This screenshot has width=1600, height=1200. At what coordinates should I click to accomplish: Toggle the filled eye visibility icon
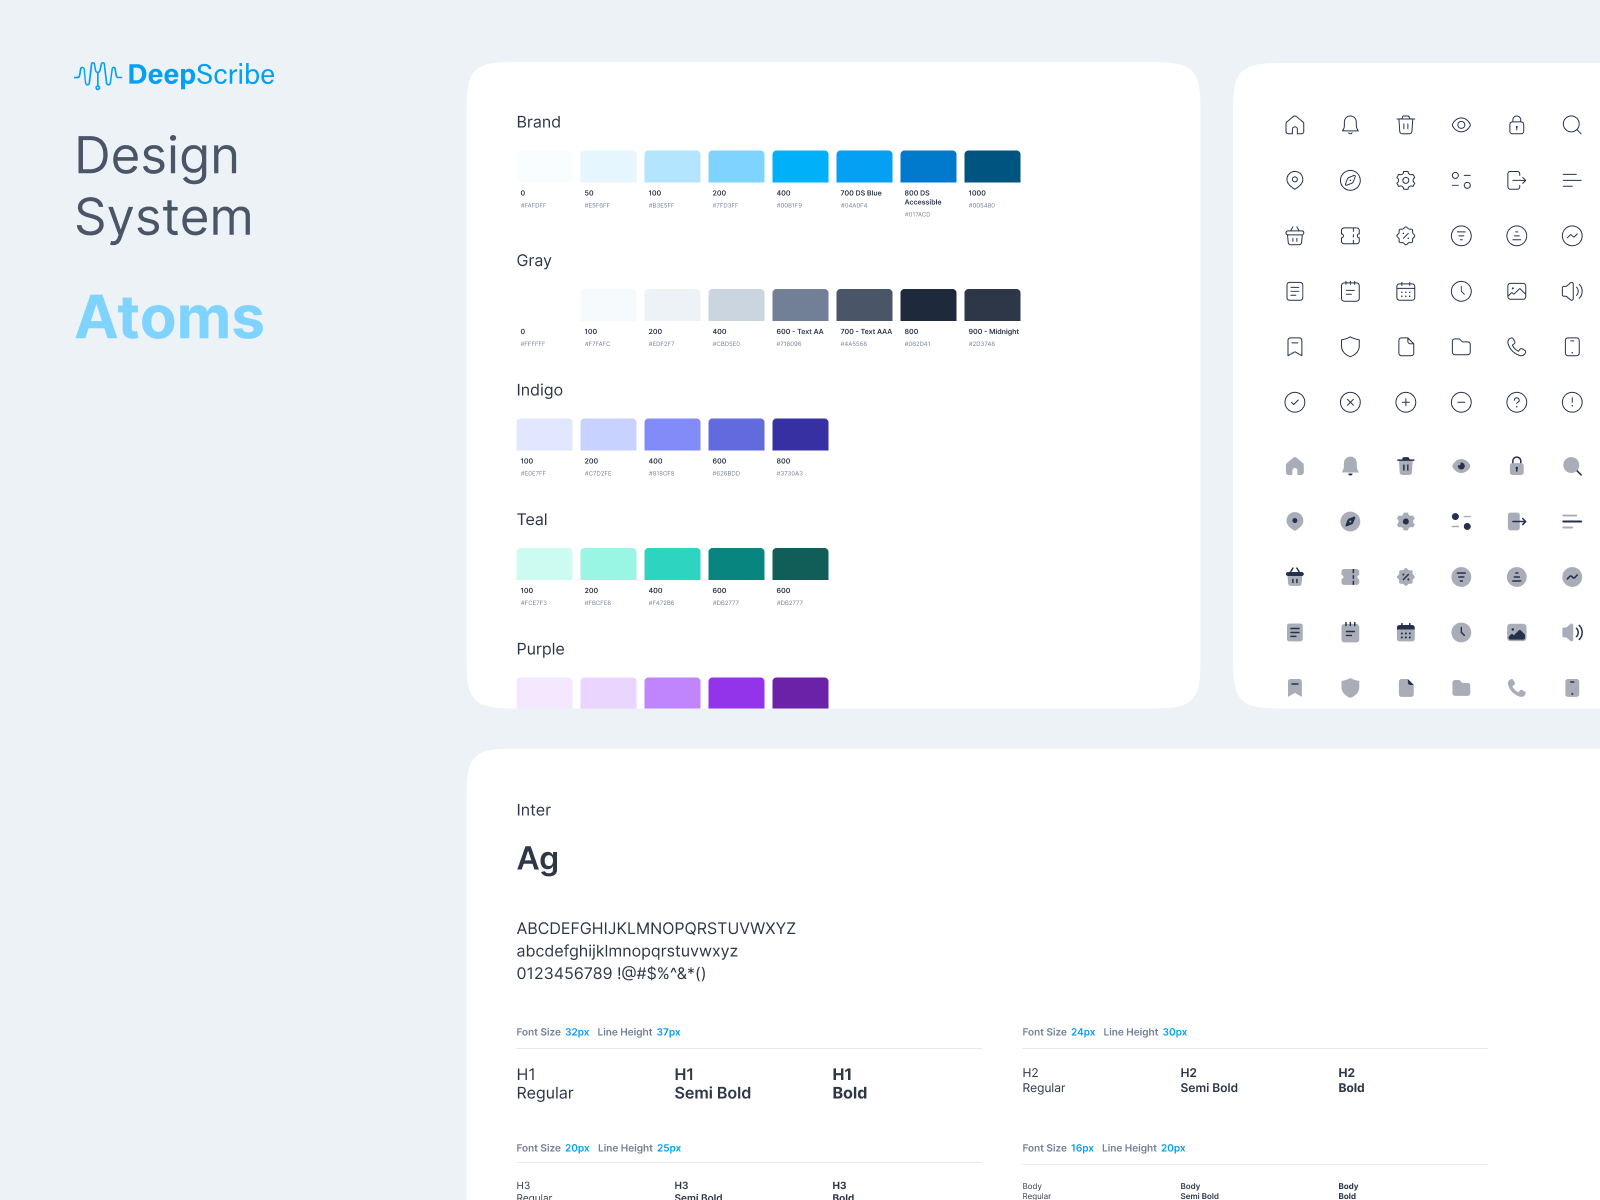(x=1461, y=466)
